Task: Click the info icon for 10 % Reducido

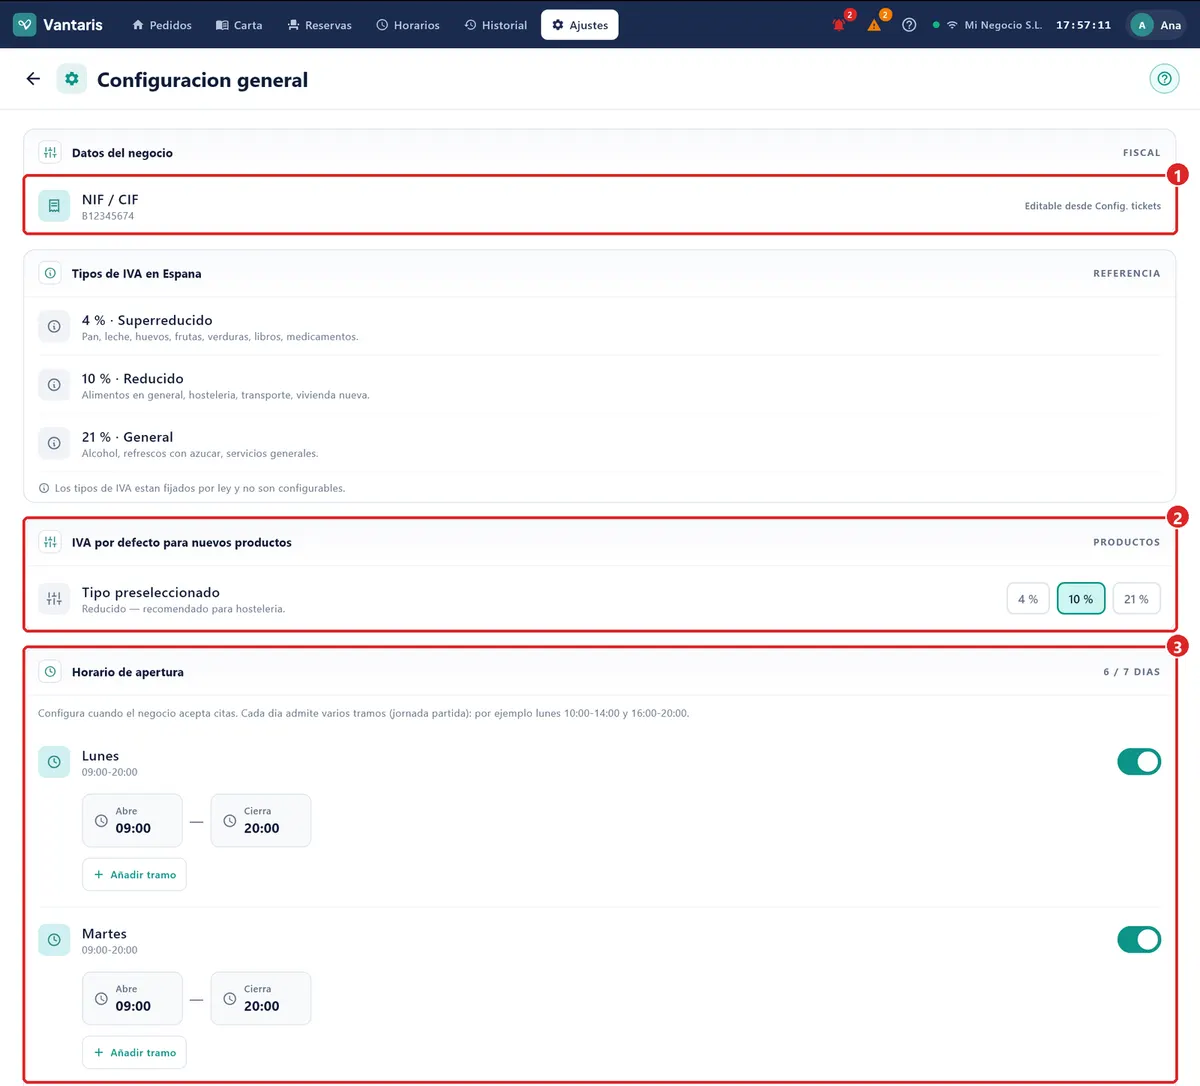Action: point(54,385)
